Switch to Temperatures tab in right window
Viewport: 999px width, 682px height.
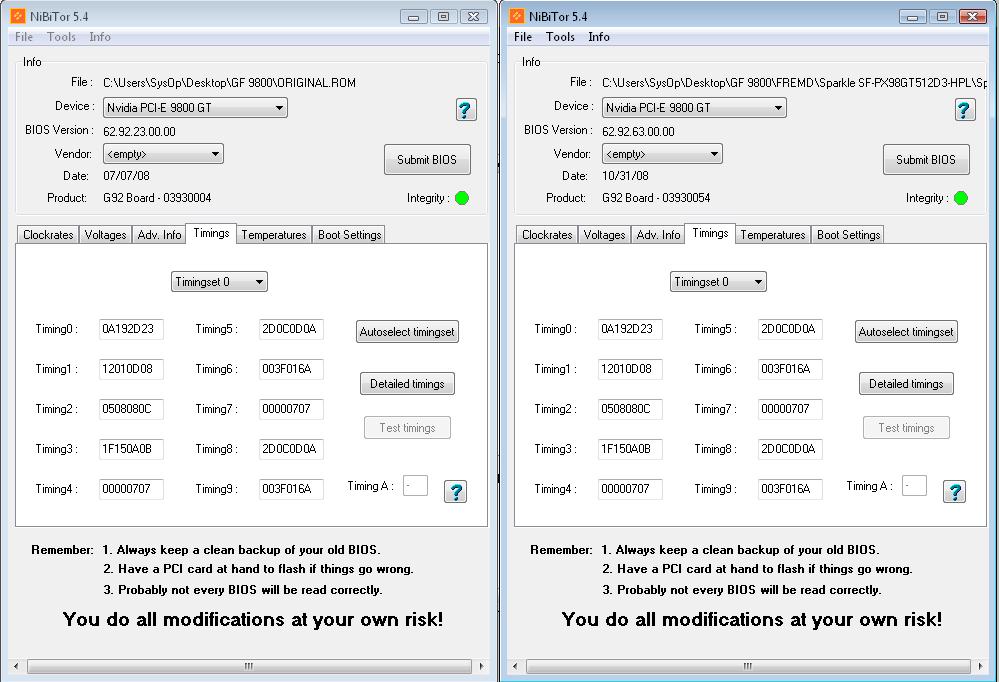point(773,235)
